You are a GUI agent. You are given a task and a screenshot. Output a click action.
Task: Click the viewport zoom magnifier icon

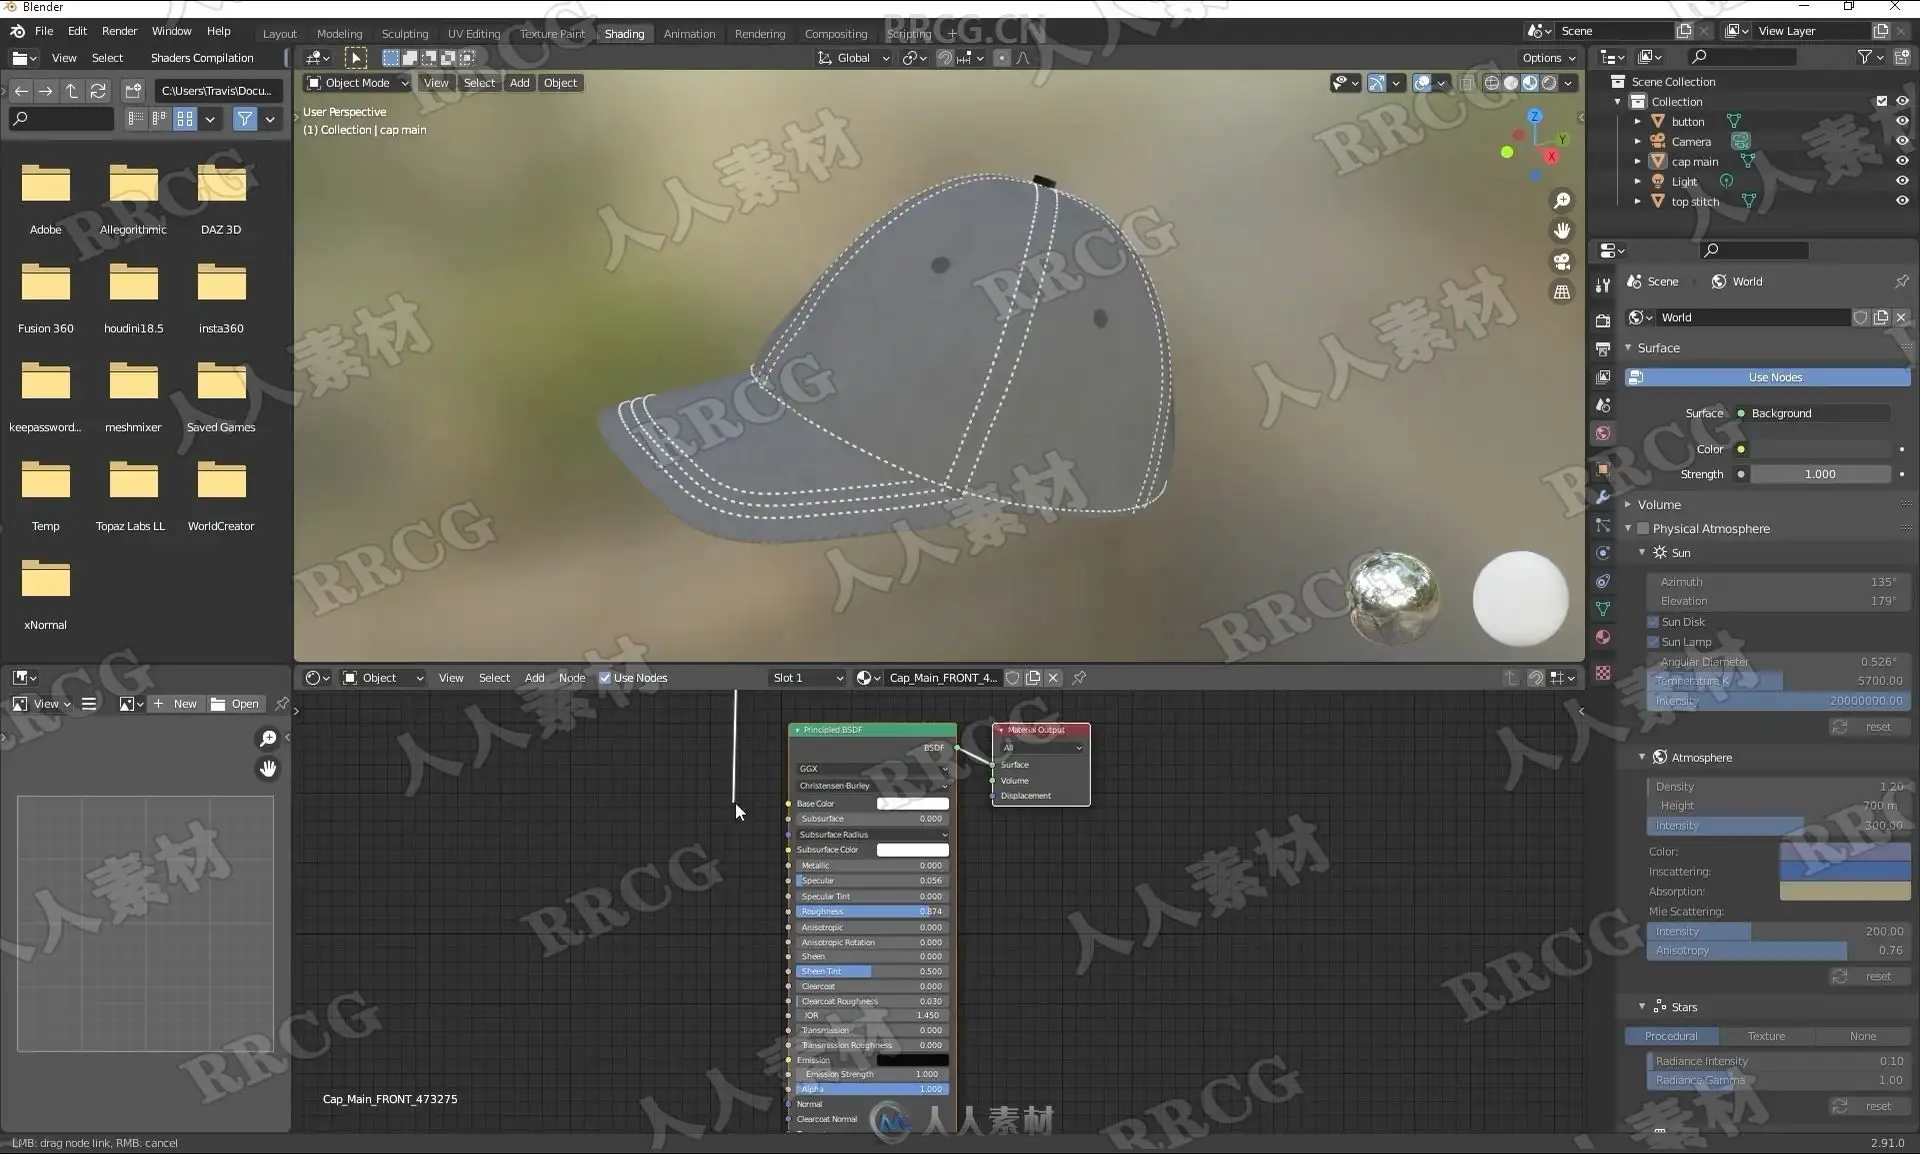click(1562, 201)
